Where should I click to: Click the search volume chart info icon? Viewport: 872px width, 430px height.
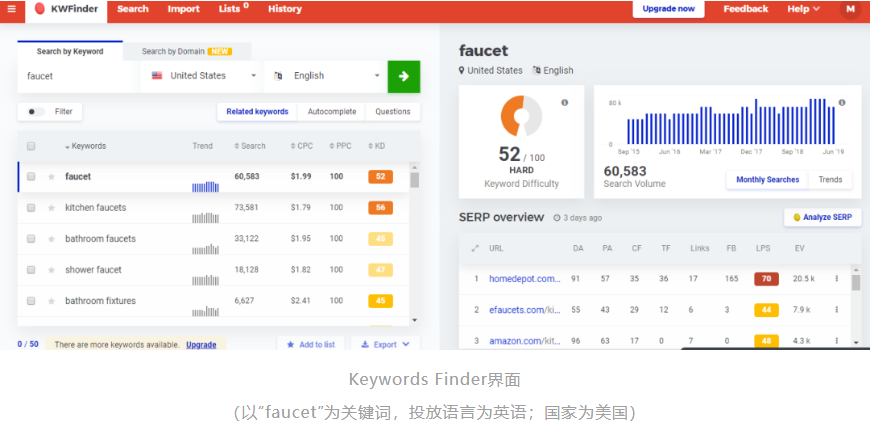(842, 102)
